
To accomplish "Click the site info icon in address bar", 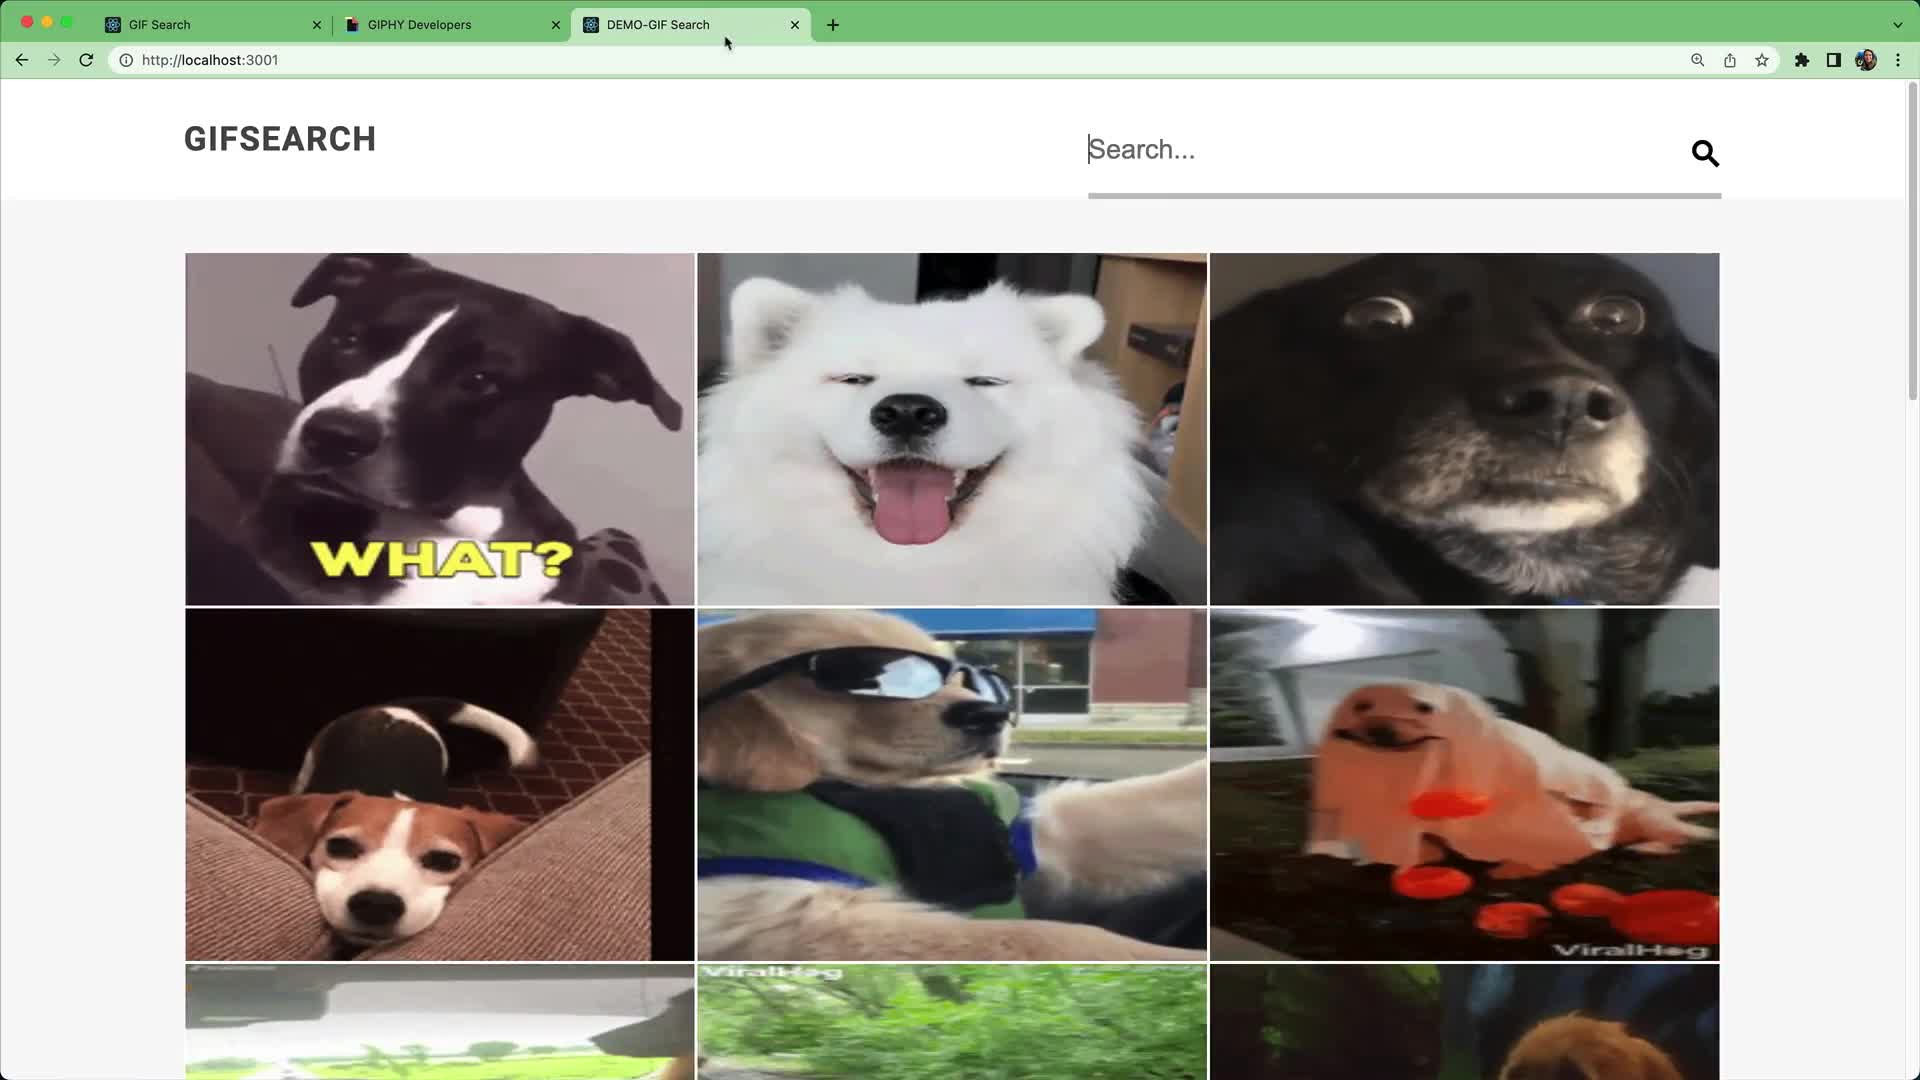I will pos(126,60).
